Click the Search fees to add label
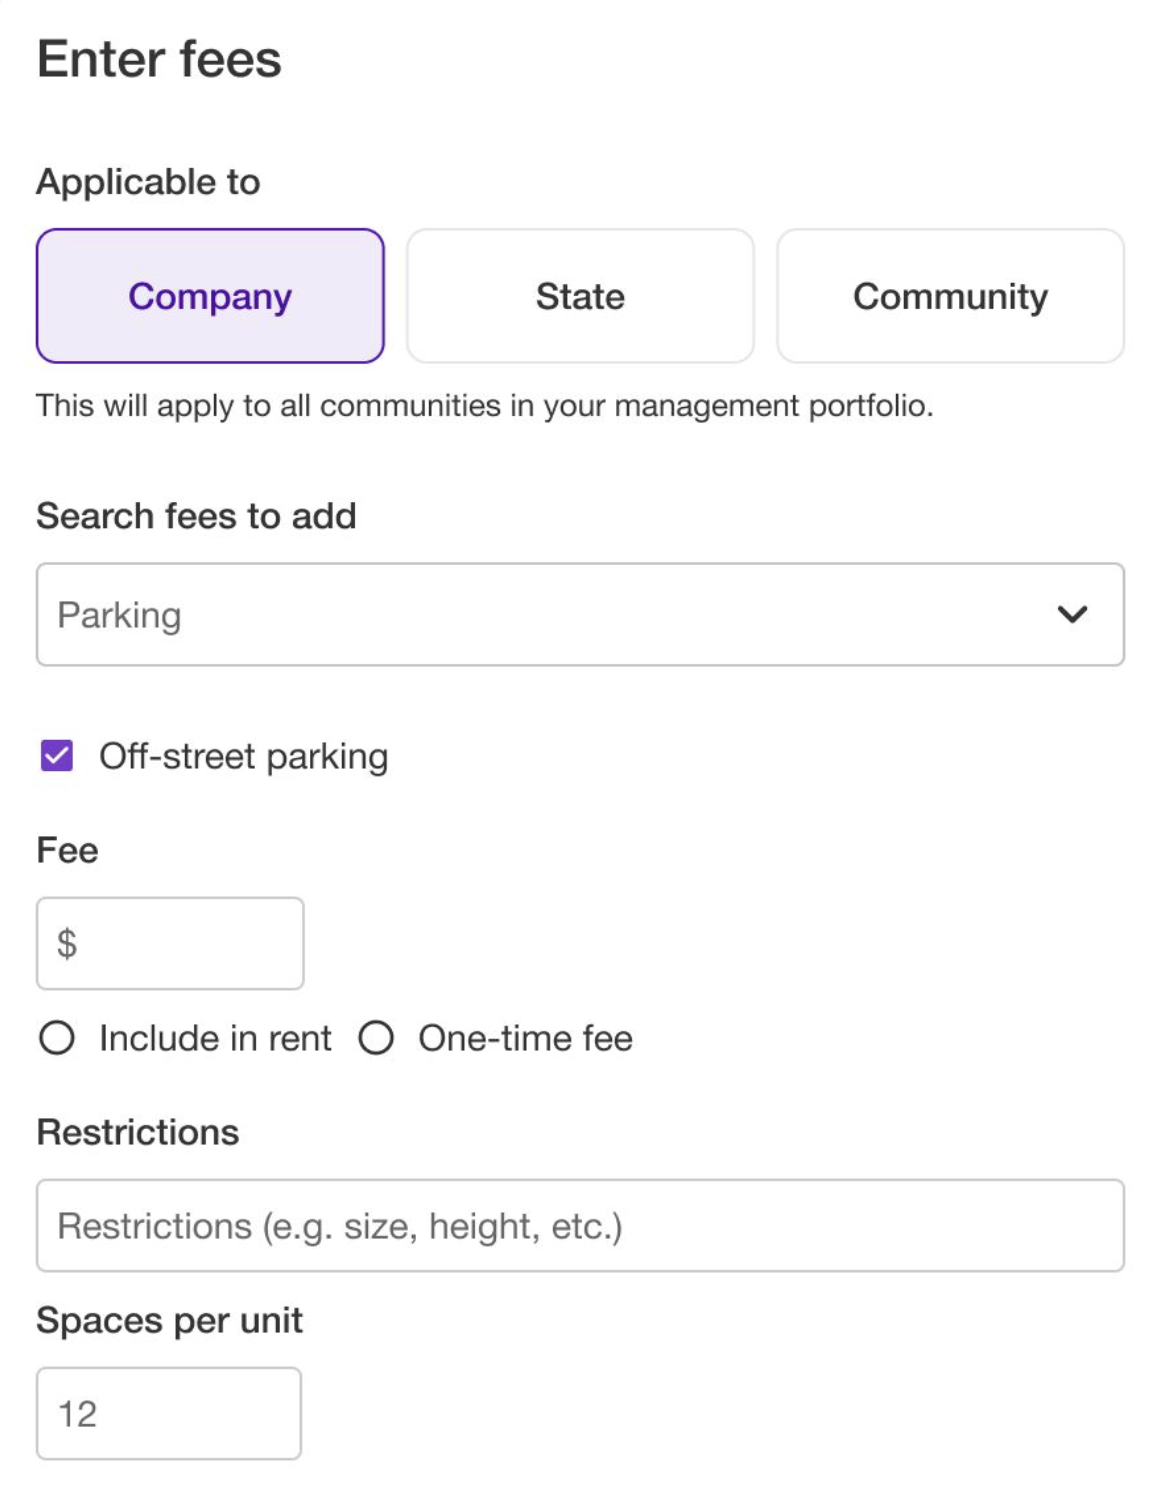Screen dimensions: 1174x1488 [x=196, y=516]
